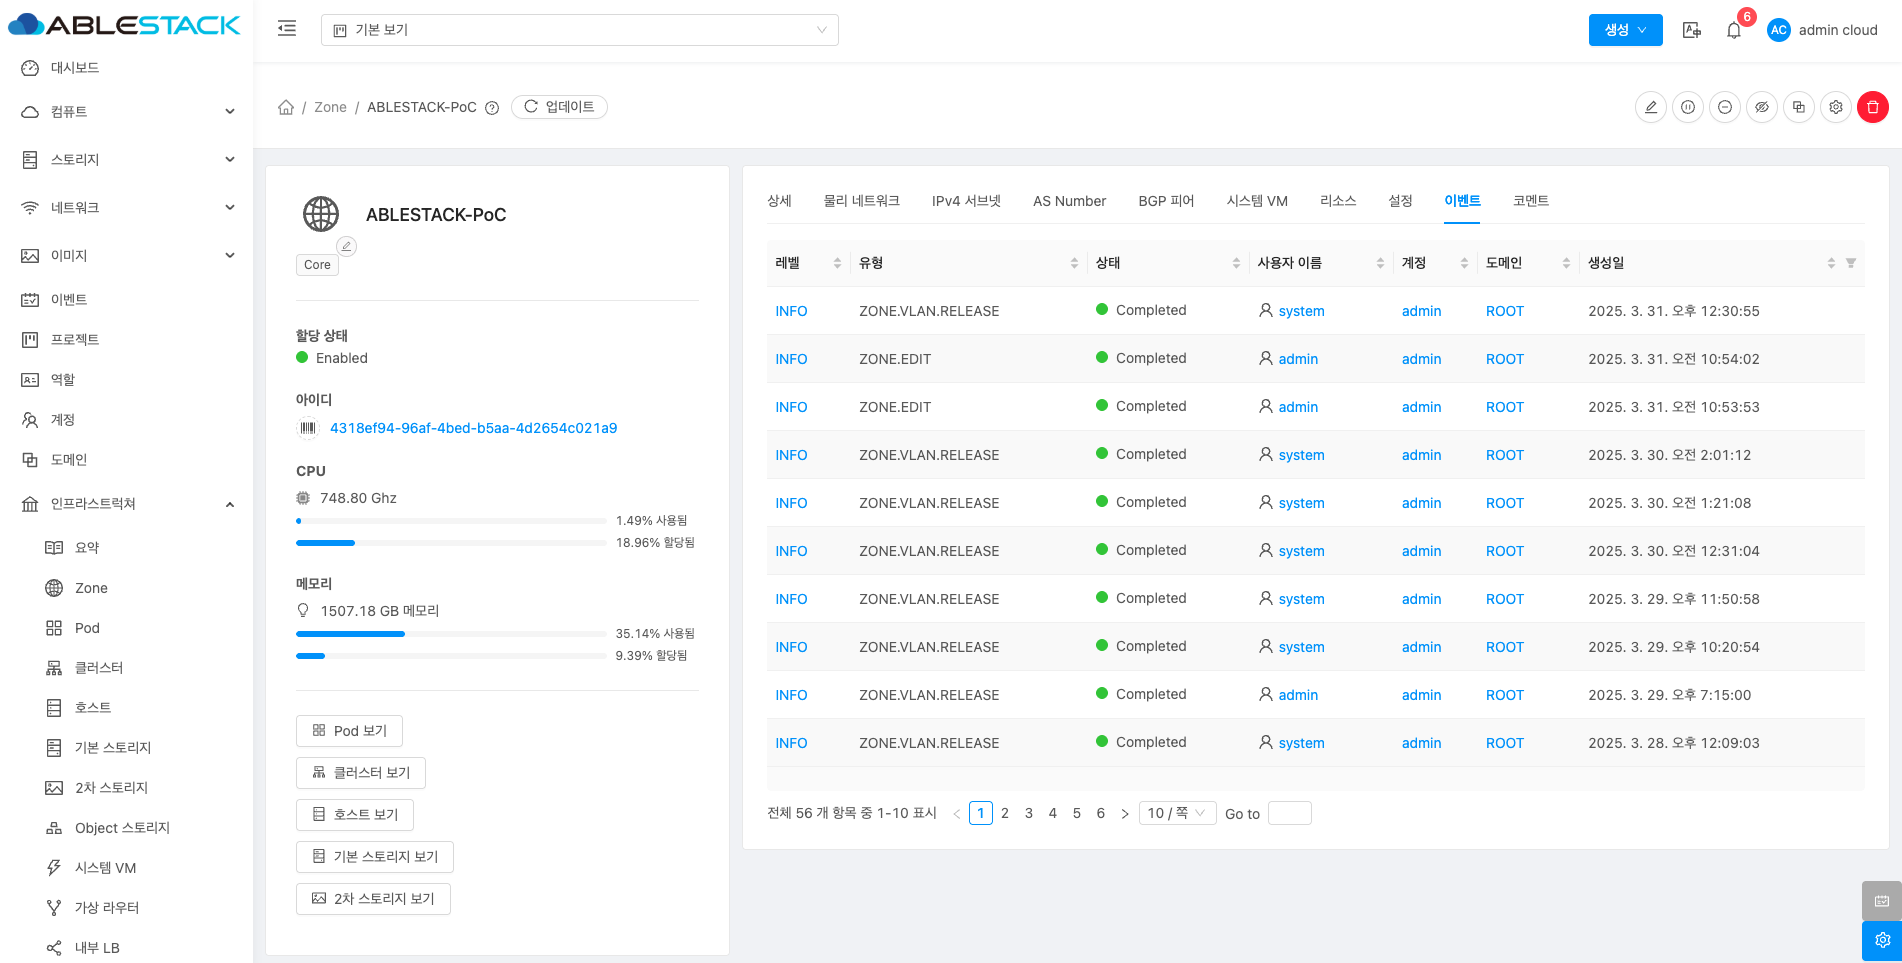
Task: Click the Go to page input field
Action: (1289, 813)
